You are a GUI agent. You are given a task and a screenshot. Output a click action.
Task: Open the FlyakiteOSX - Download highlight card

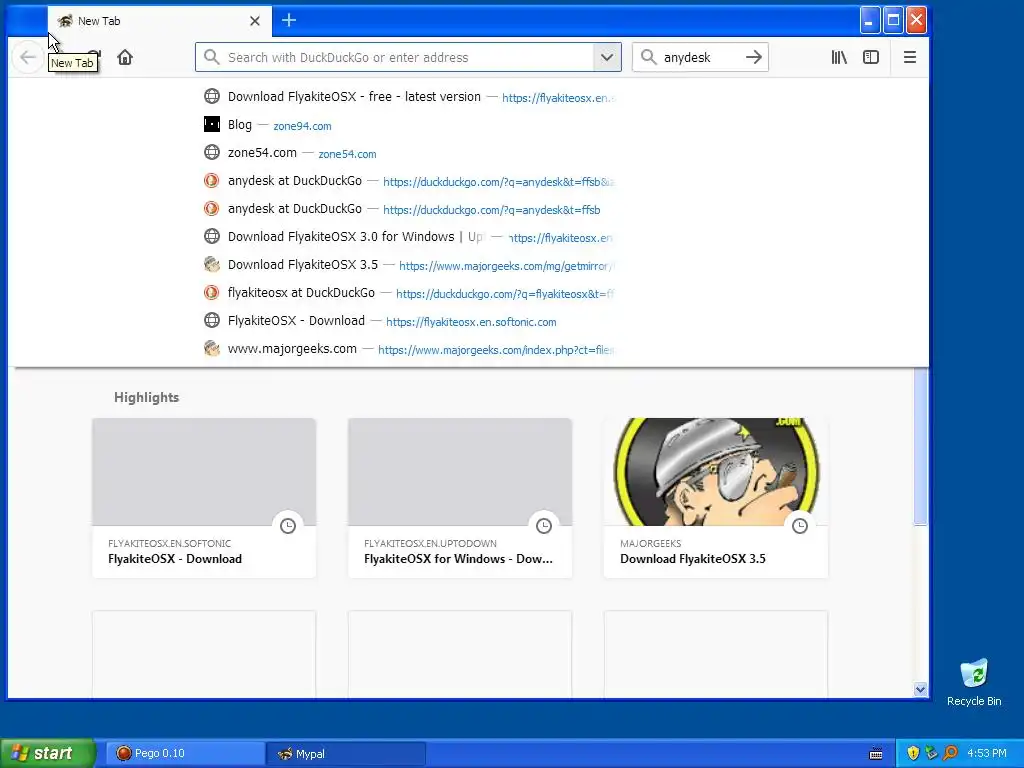(204, 498)
